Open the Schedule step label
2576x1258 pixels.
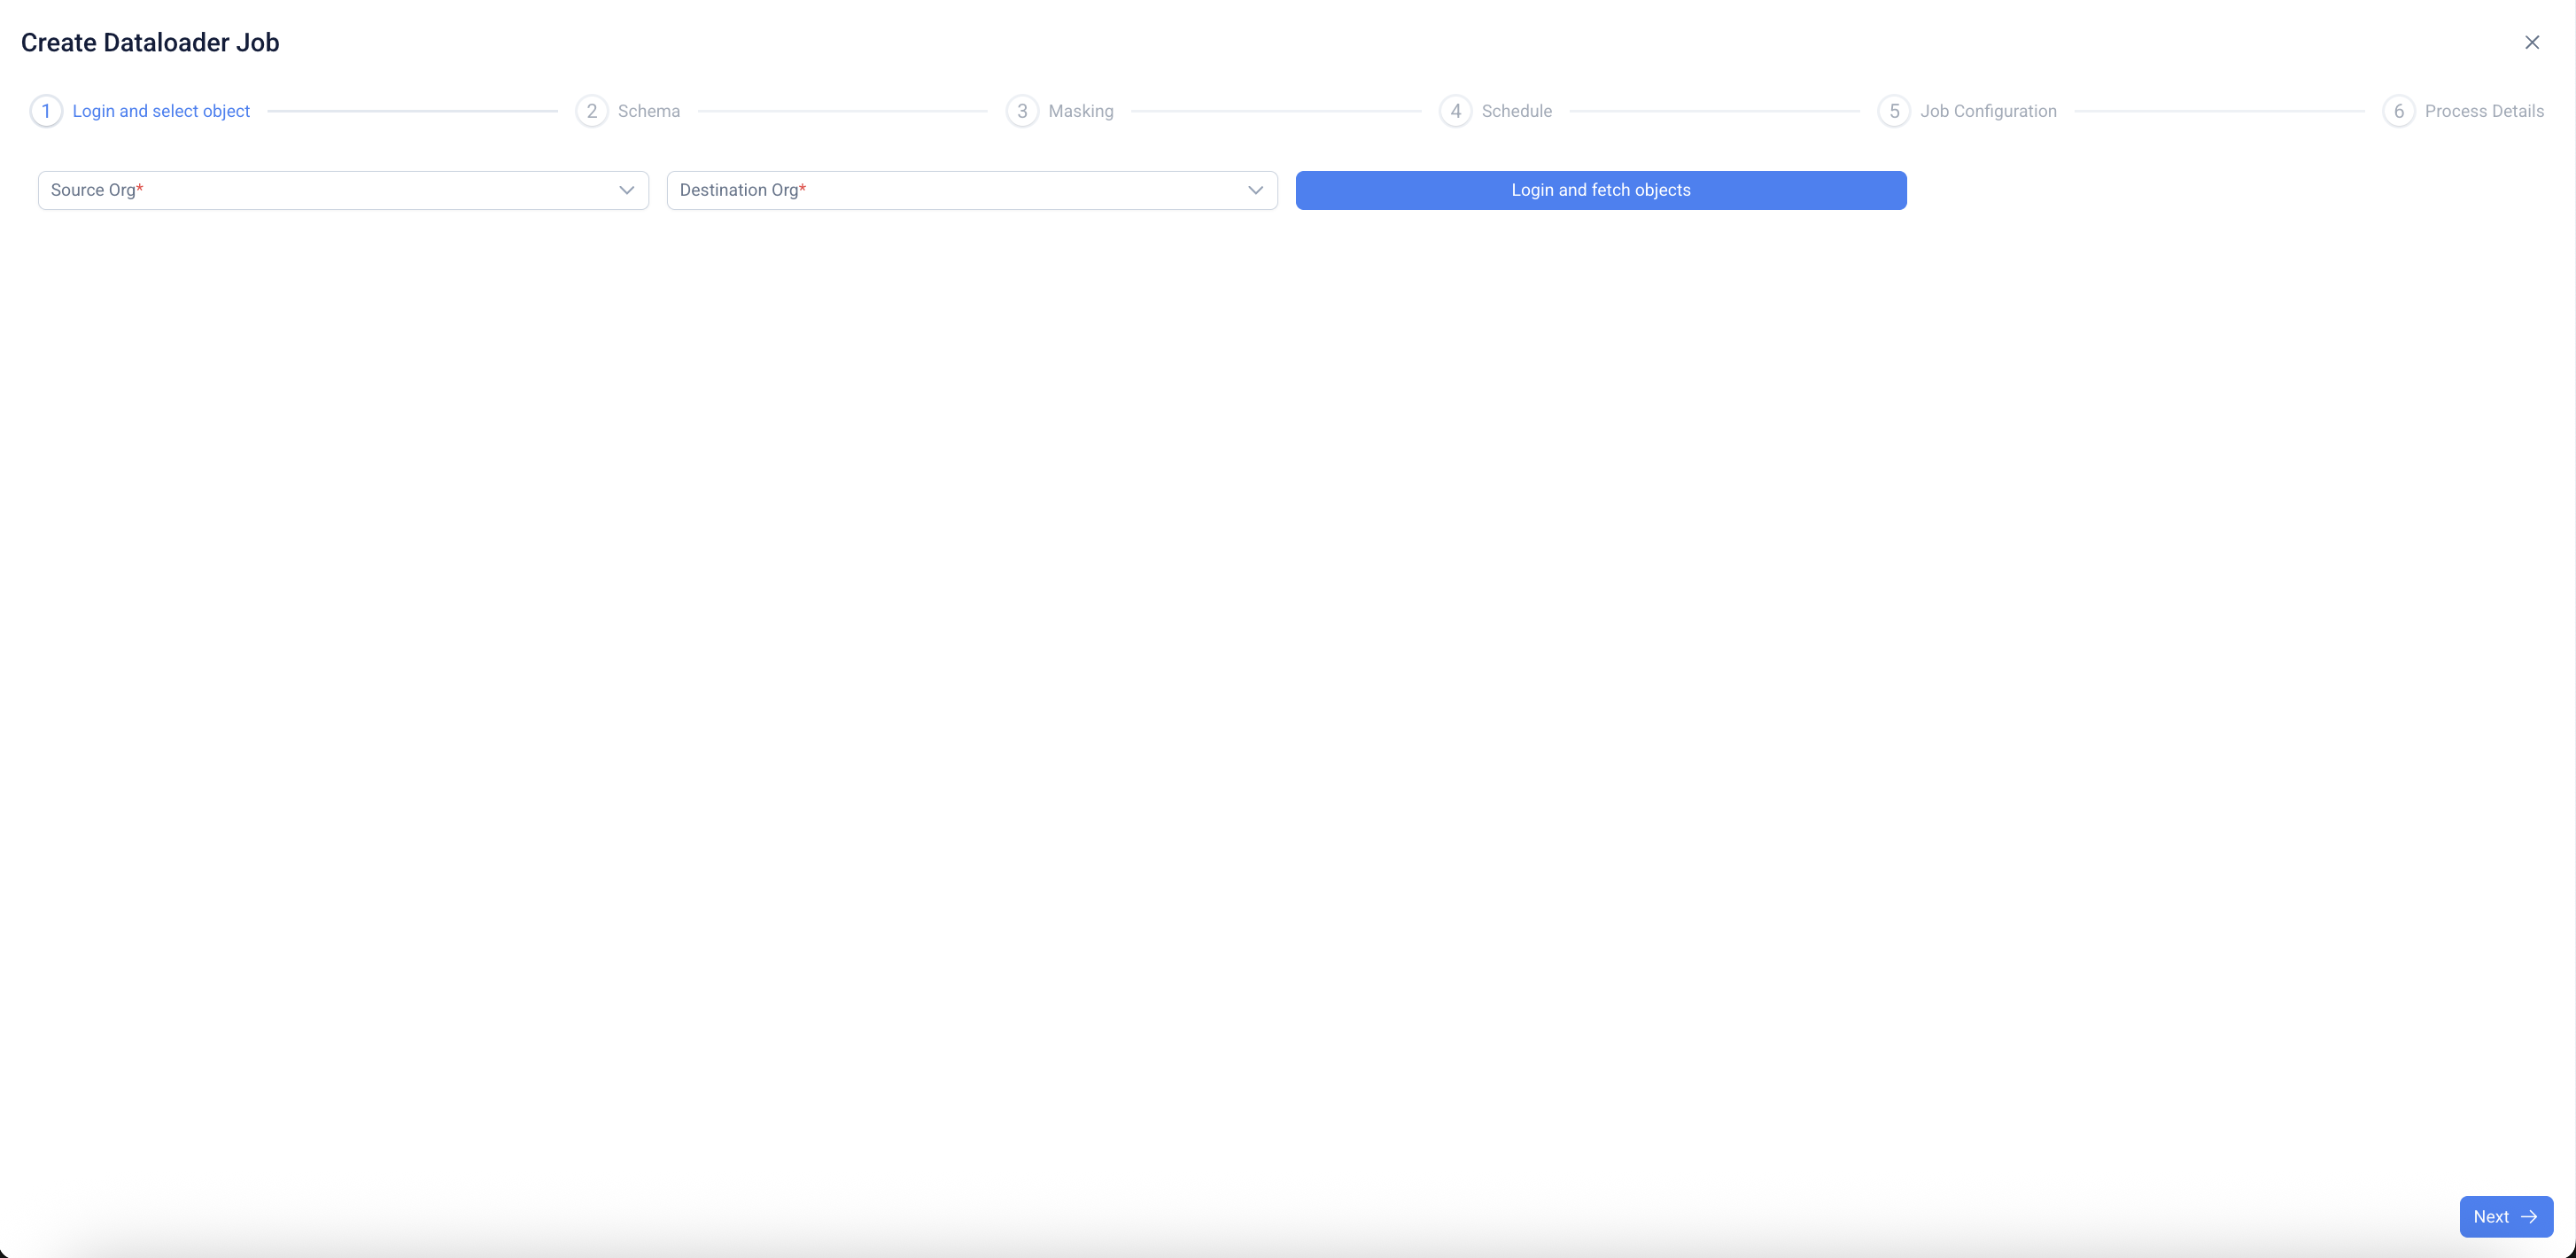pyautogui.click(x=1516, y=111)
